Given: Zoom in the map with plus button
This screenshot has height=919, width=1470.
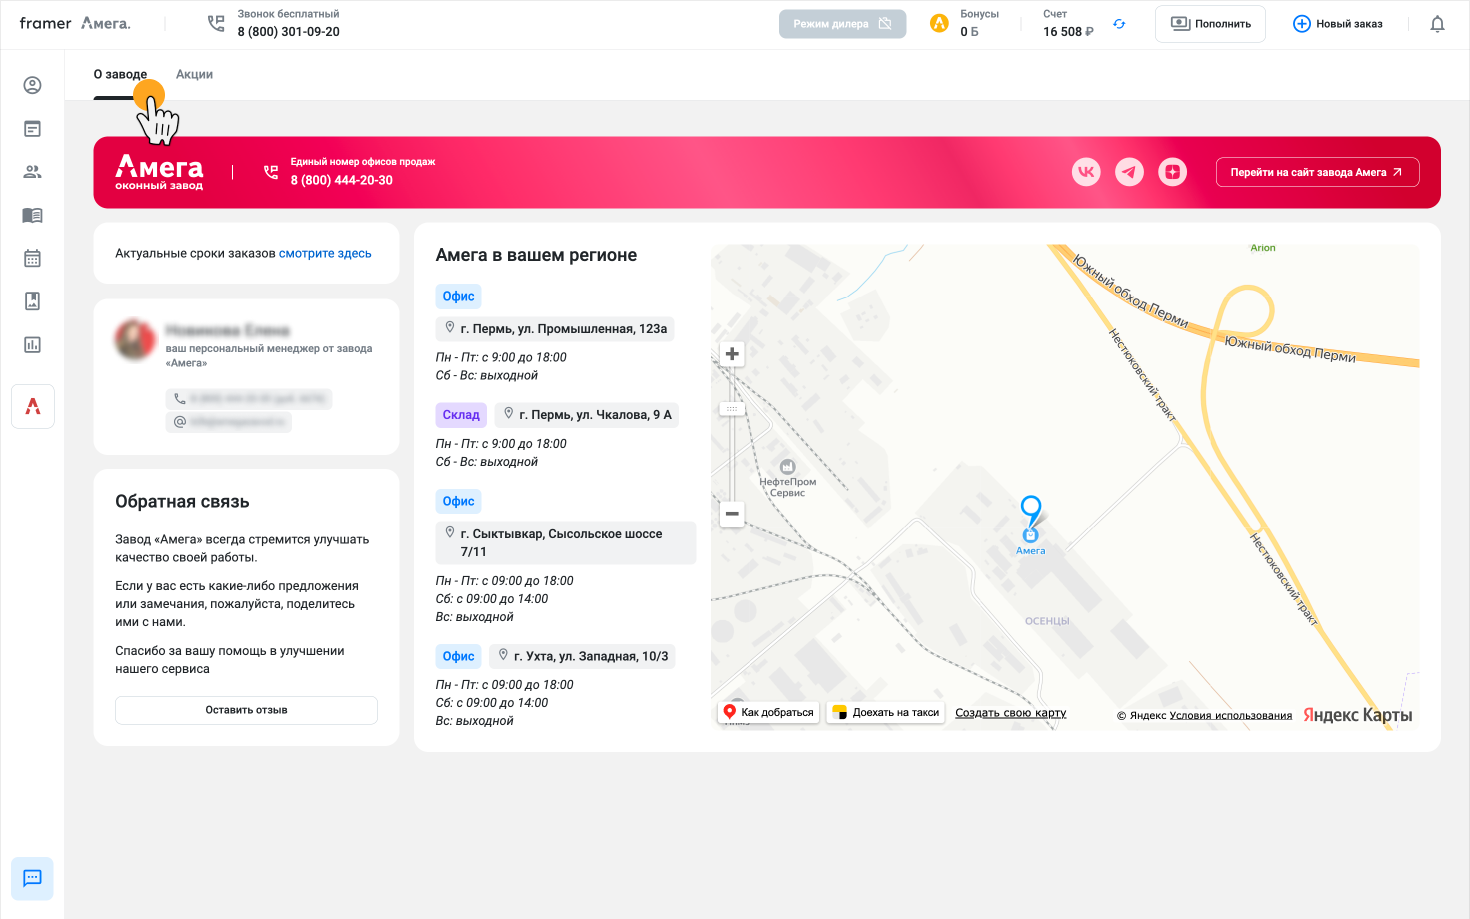Looking at the screenshot, I should click(x=732, y=354).
